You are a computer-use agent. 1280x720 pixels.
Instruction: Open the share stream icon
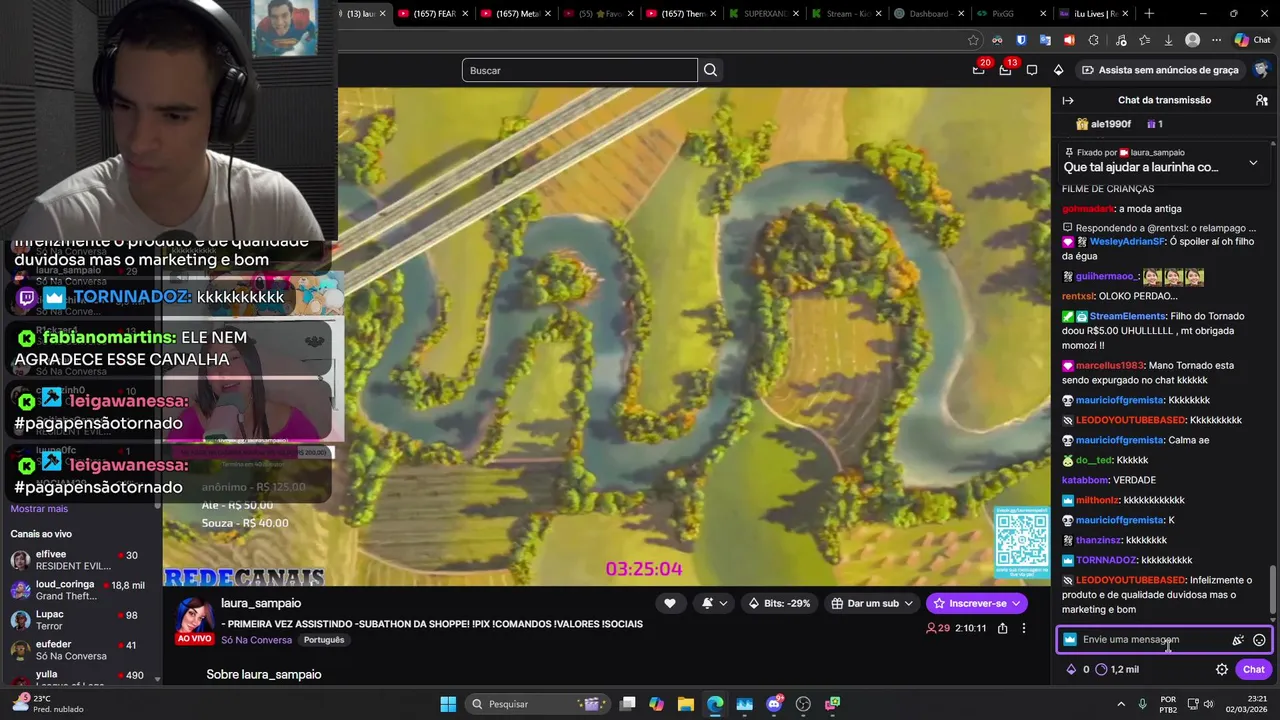pos(1003,628)
